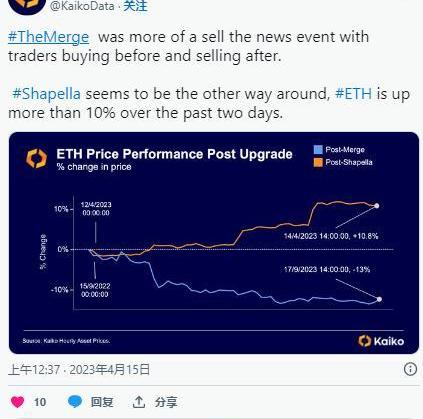Open the ETH price chart image
423x419 pixels.
(x=214, y=243)
